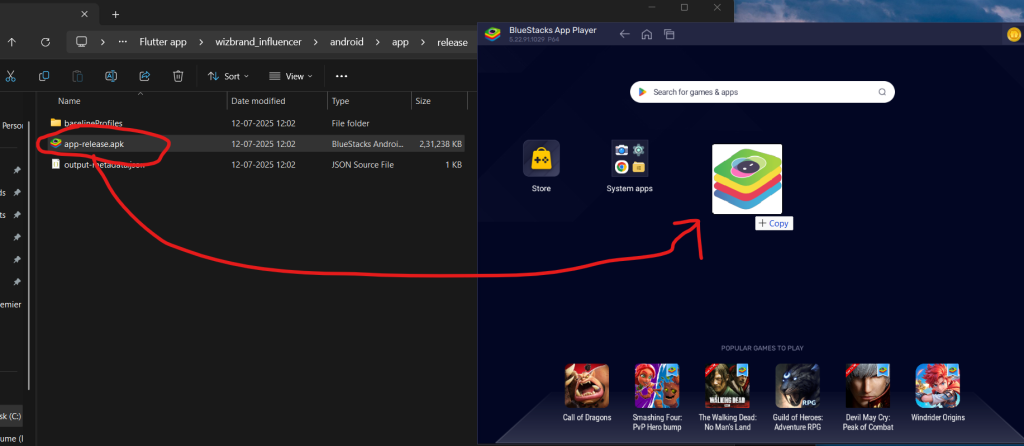Click the 2,31,238 KB size cell
The width and height of the screenshot is (1024, 446).
point(441,144)
